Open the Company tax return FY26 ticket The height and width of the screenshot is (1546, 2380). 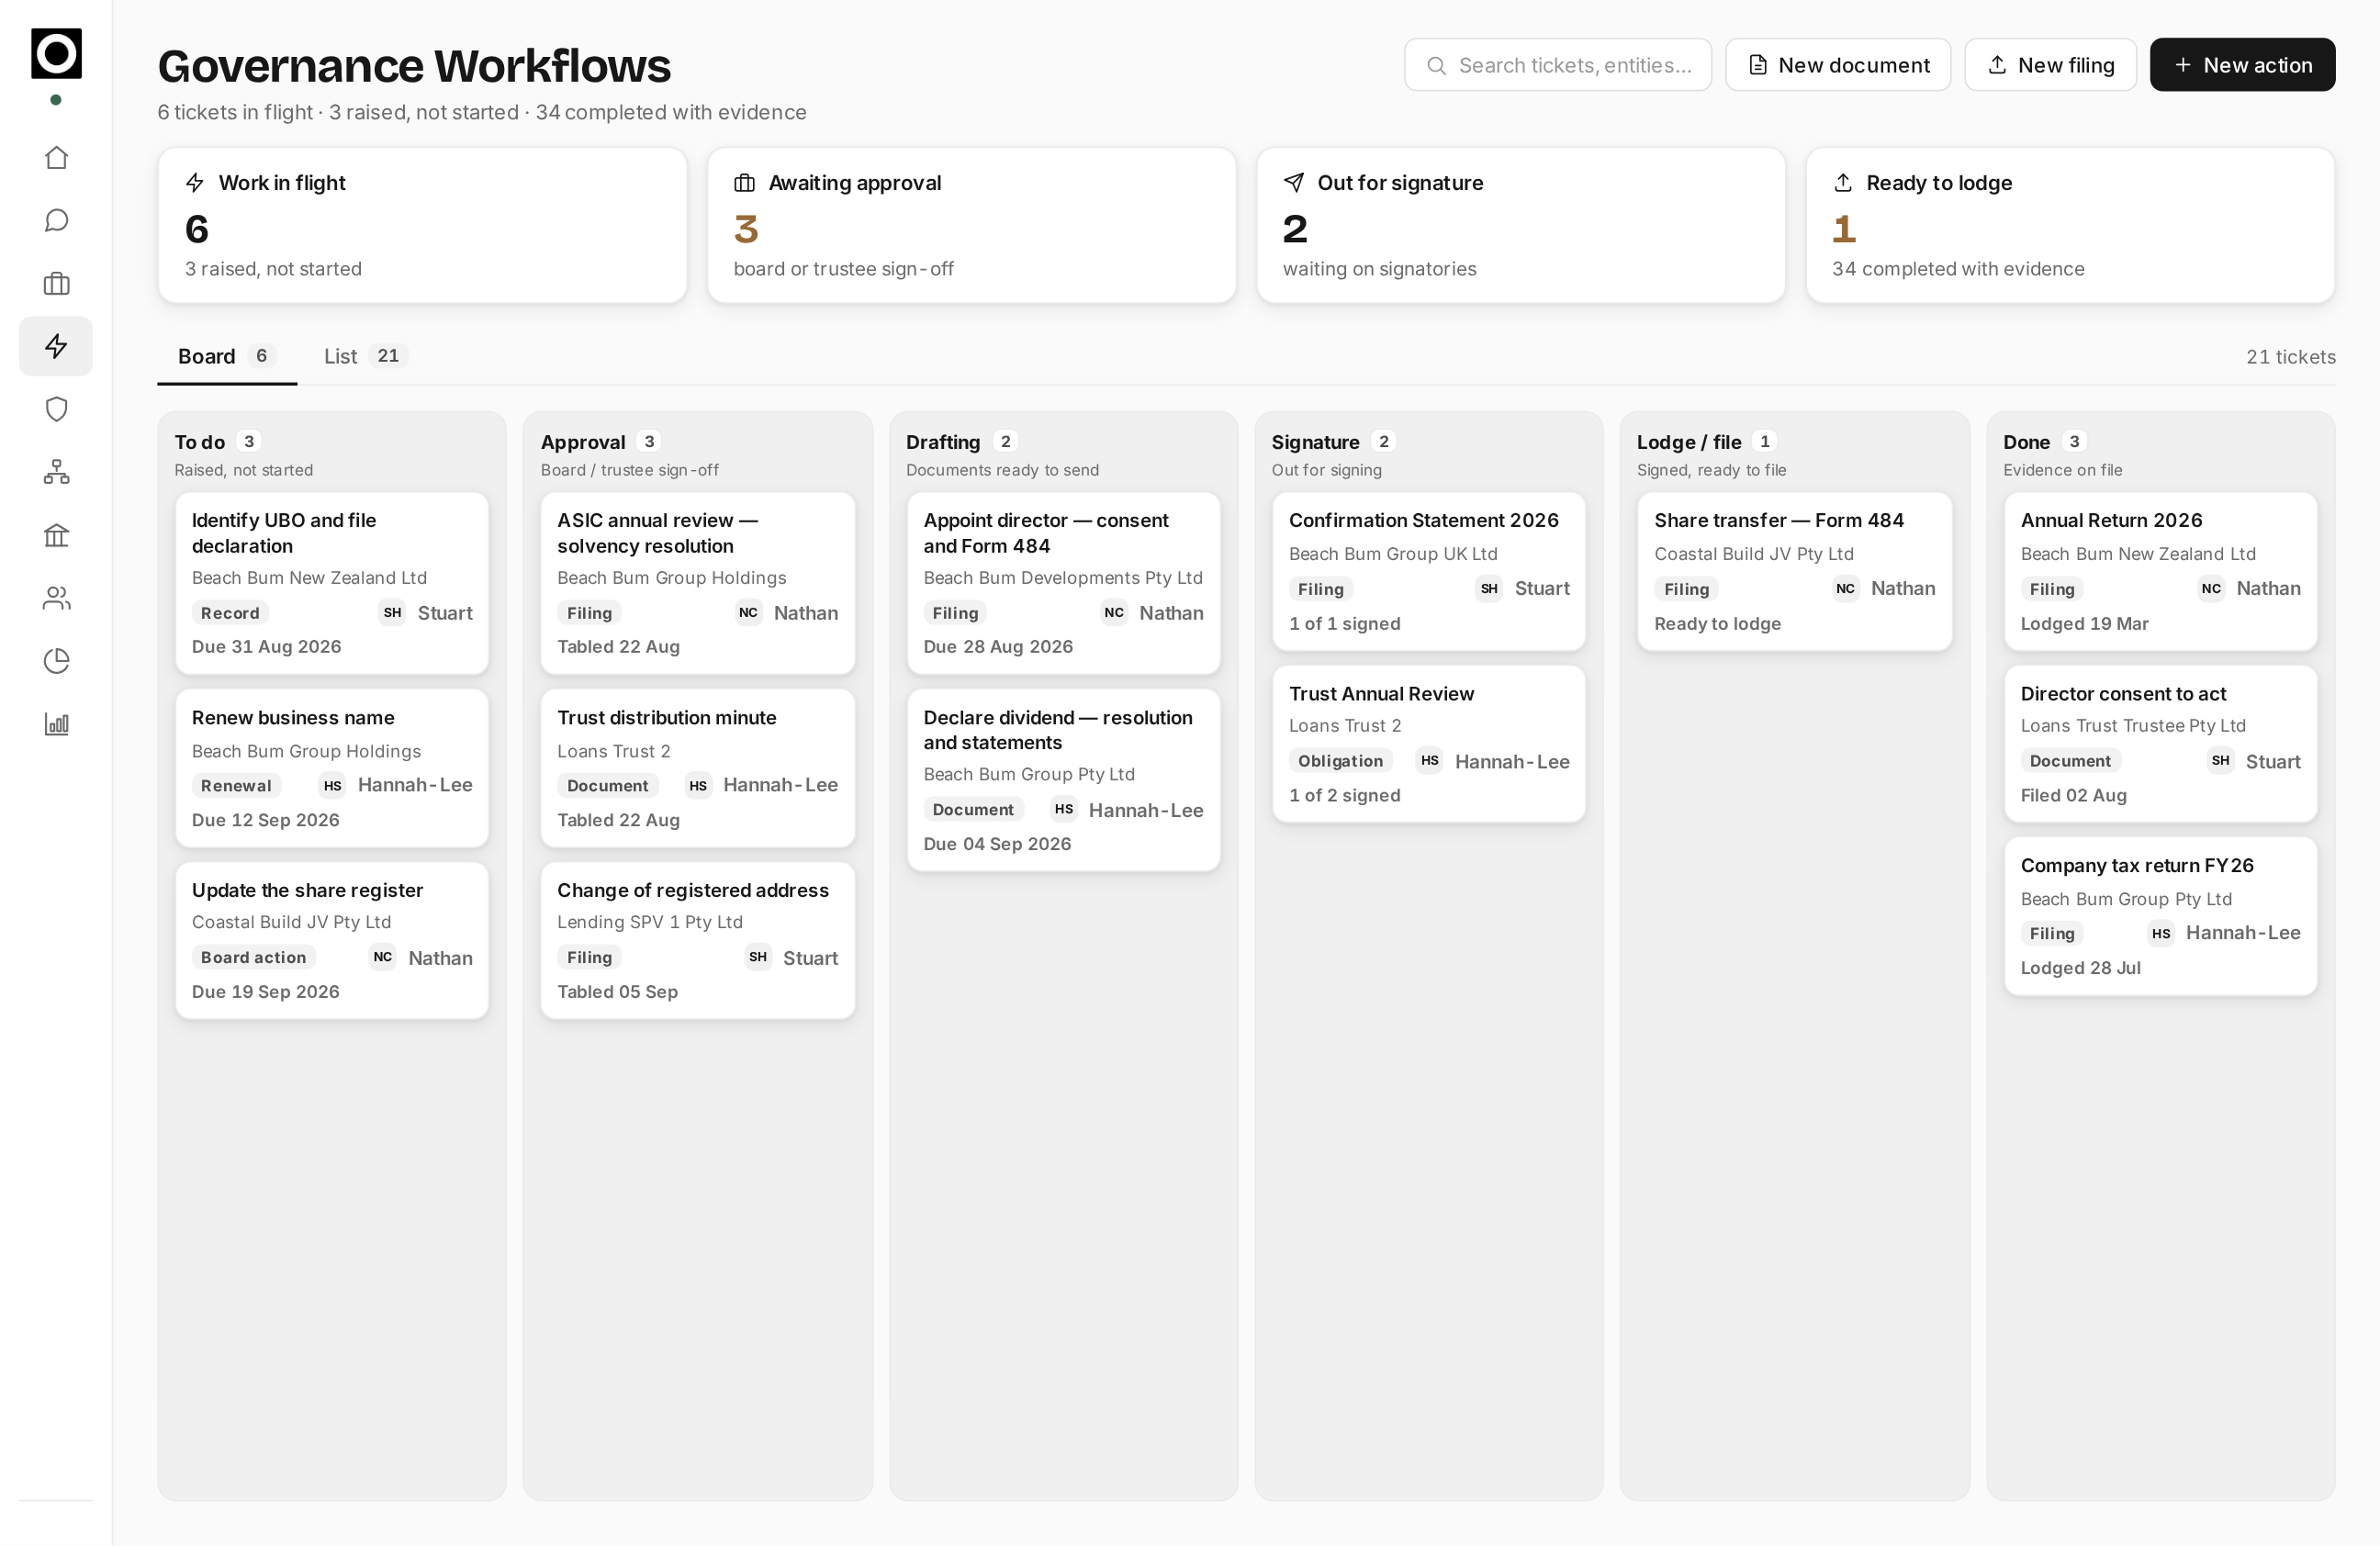click(x=2161, y=916)
